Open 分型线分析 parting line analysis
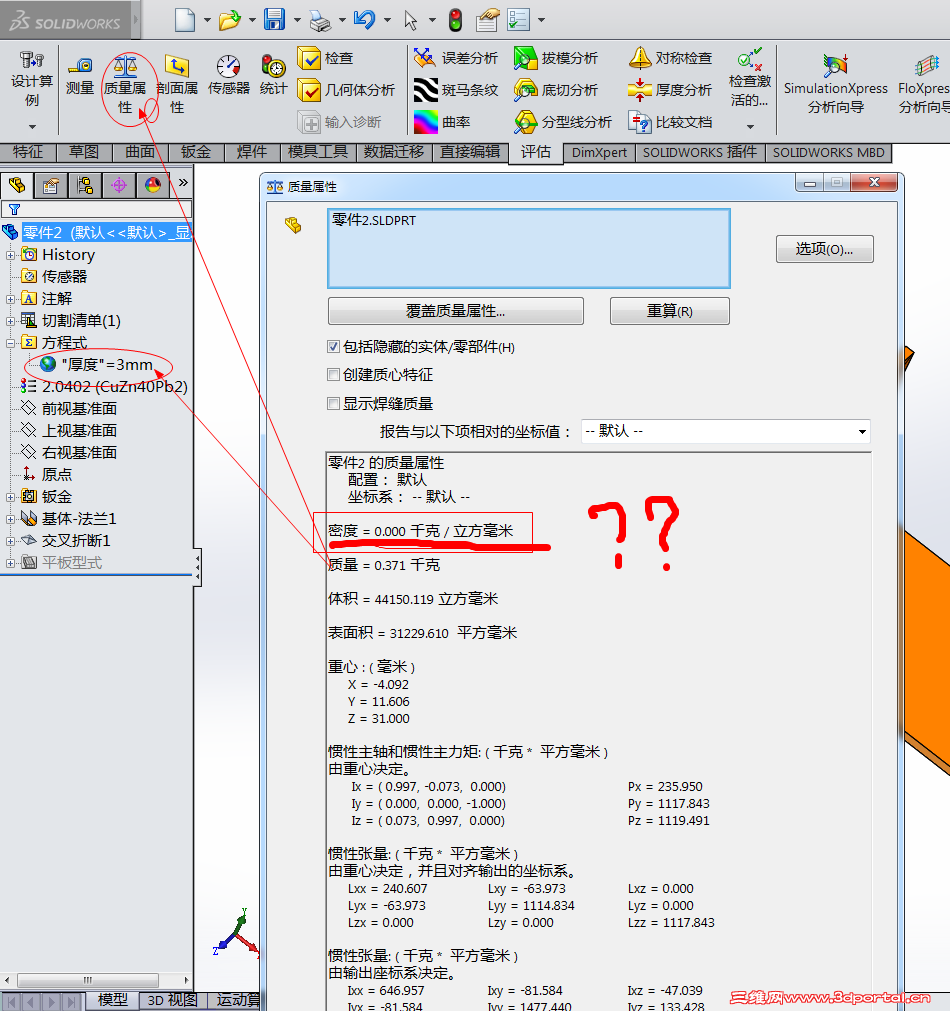 pyautogui.click(x=563, y=121)
